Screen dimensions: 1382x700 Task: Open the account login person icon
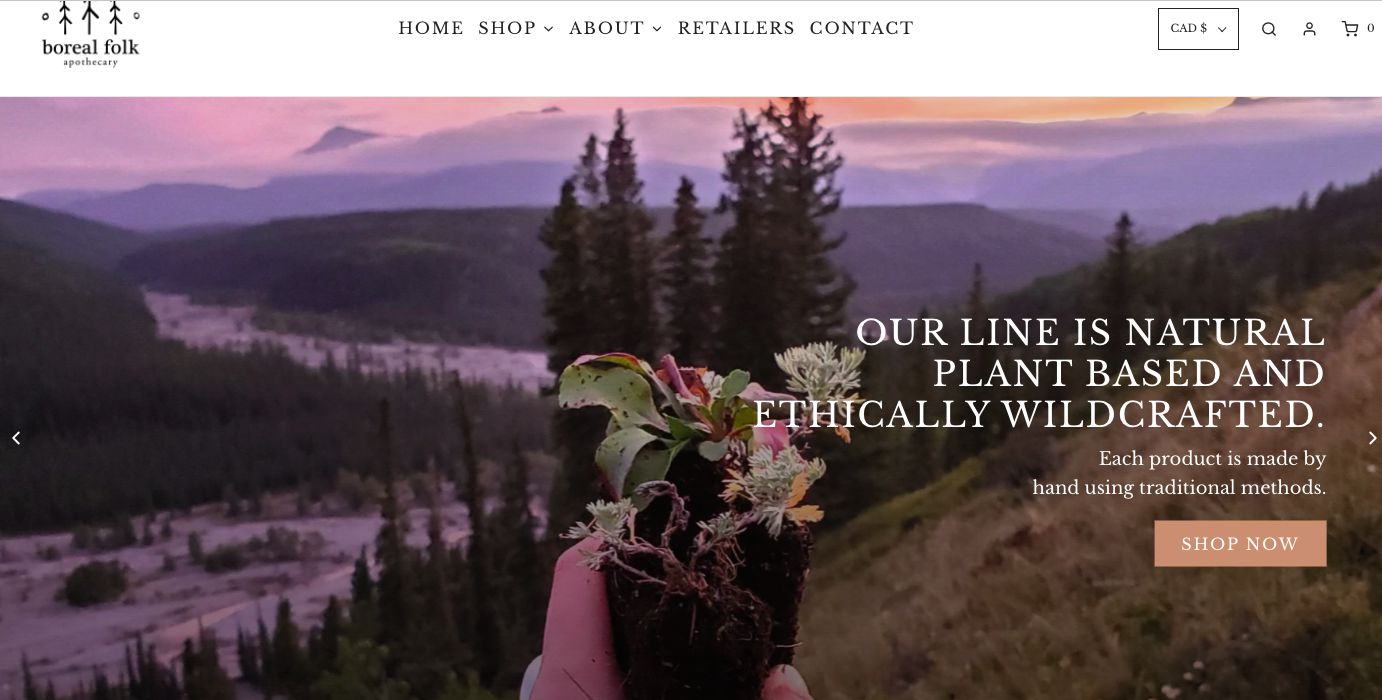(1309, 29)
